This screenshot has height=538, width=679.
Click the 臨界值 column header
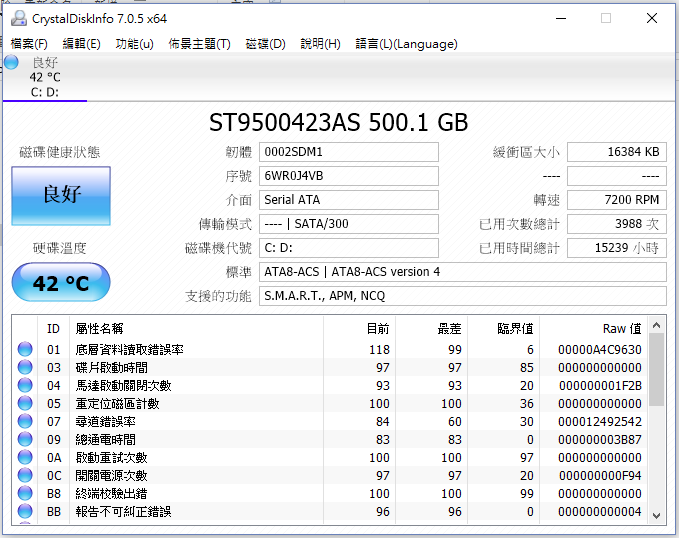[503, 329]
